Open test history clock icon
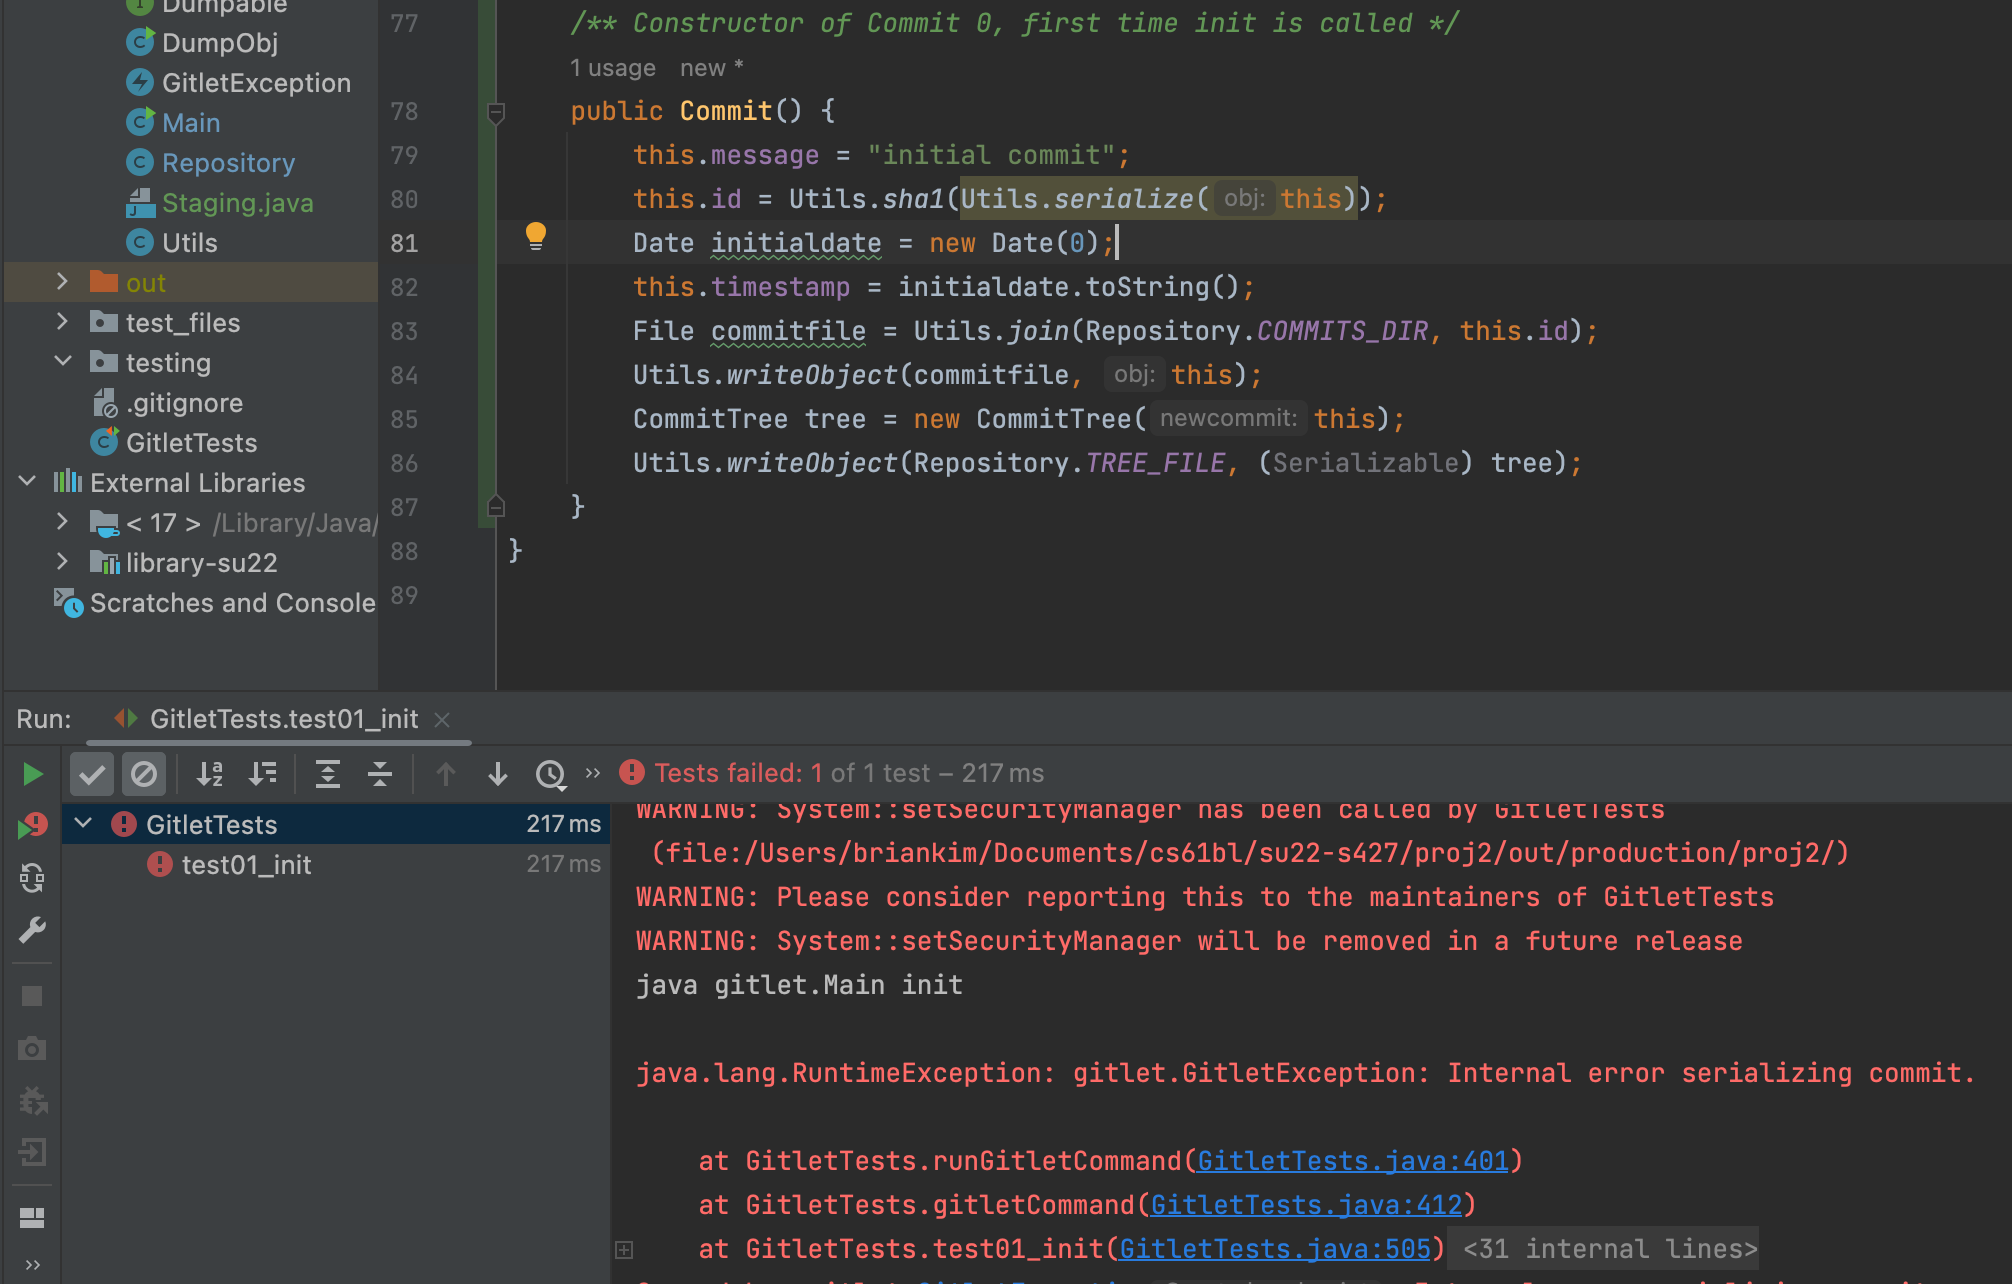2012x1284 pixels. pos(550,774)
